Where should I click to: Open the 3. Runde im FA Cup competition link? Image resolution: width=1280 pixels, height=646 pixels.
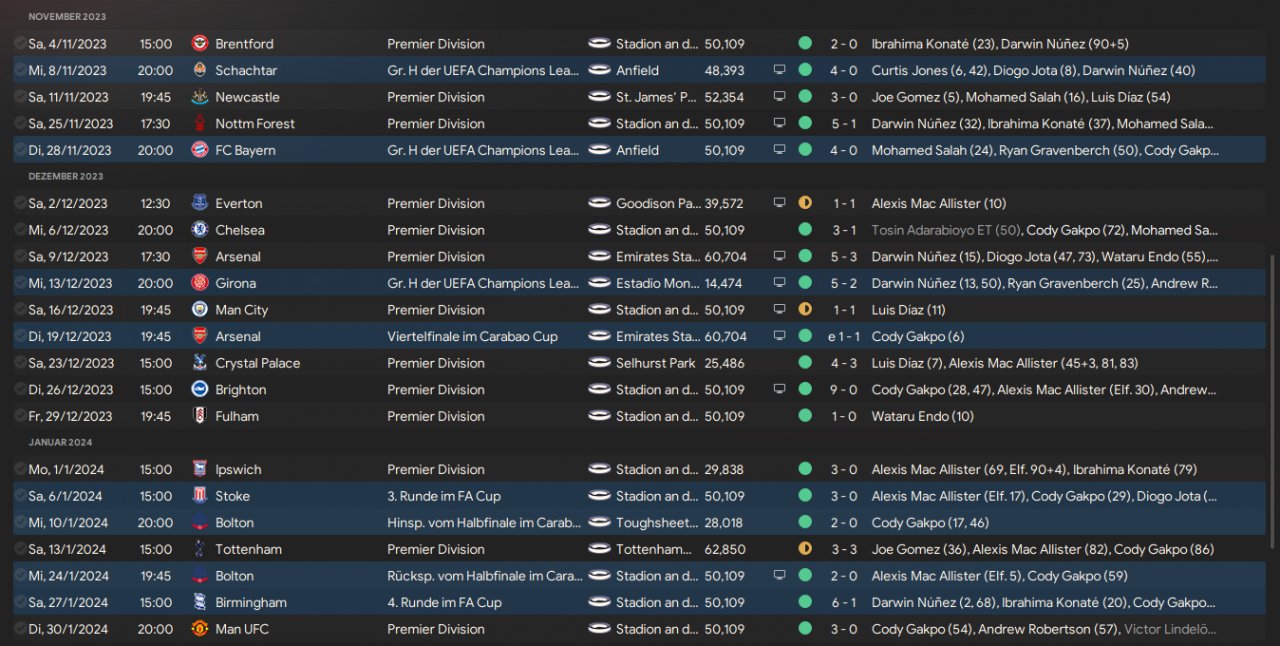(444, 496)
